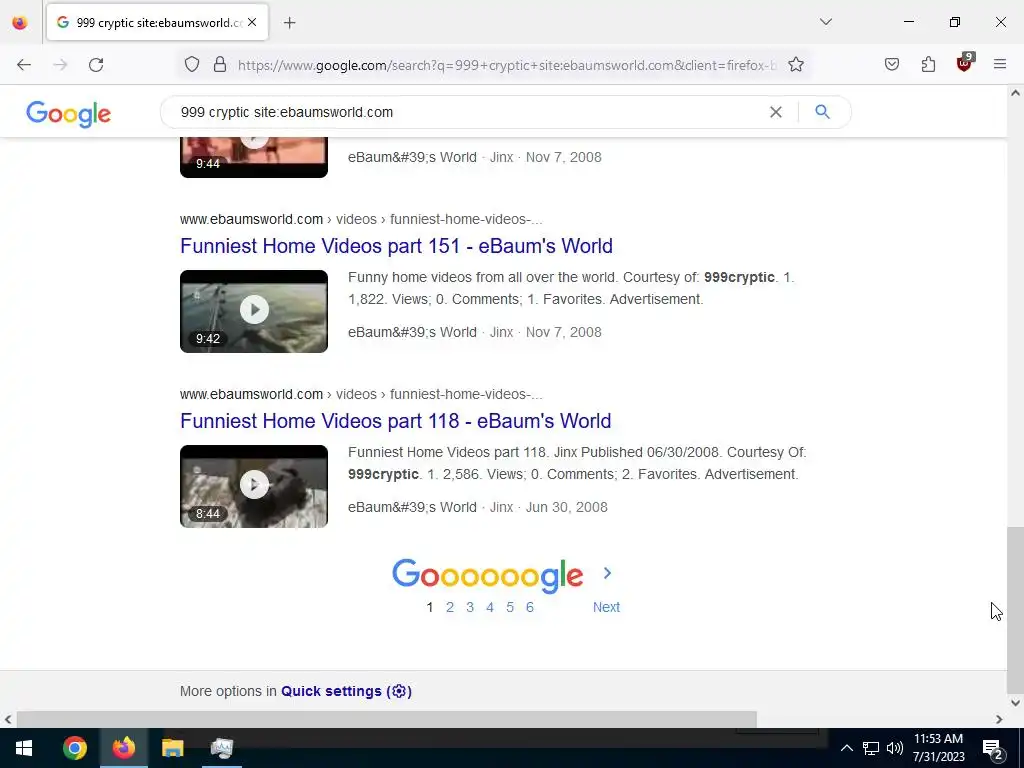
Task: Open the uBlock Origin extension icon
Action: [x=964, y=63]
